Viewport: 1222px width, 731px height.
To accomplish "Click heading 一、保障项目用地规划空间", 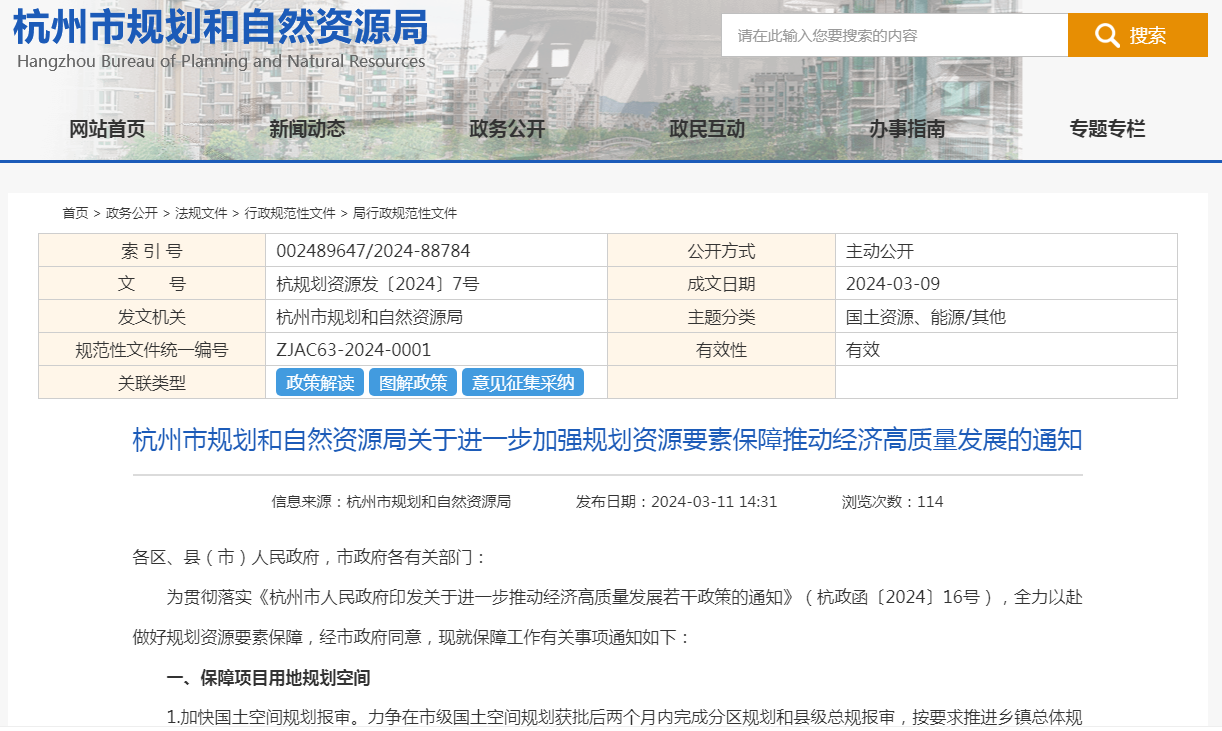I will coord(268,678).
